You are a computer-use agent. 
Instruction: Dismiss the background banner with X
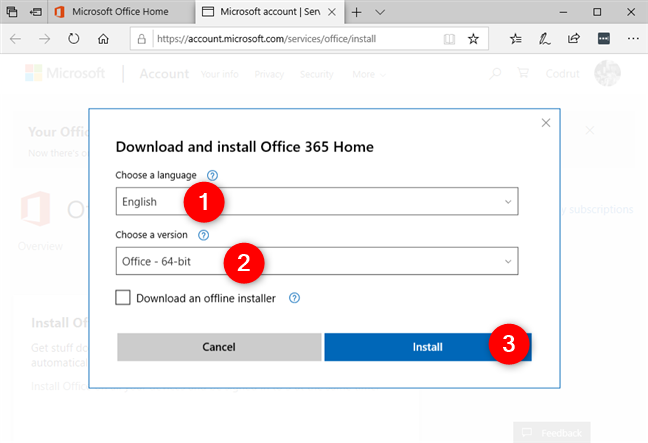[x=590, y=131]
